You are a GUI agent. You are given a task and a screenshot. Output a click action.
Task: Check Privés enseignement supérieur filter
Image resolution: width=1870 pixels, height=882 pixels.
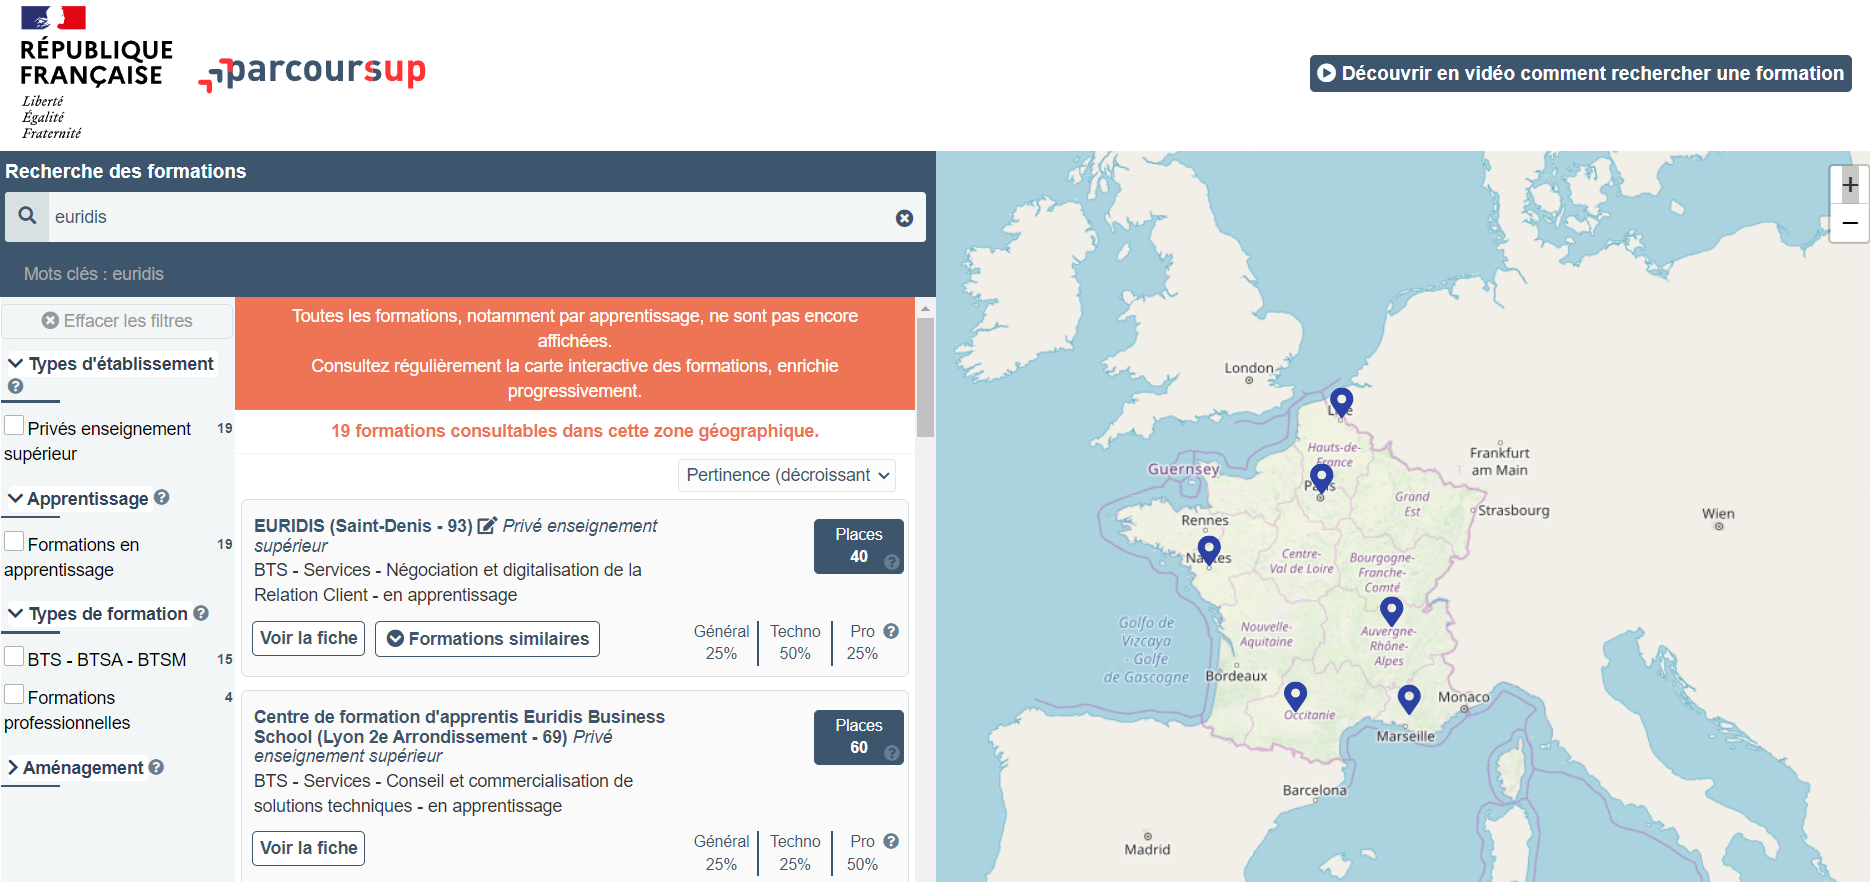tap(15, 426)
